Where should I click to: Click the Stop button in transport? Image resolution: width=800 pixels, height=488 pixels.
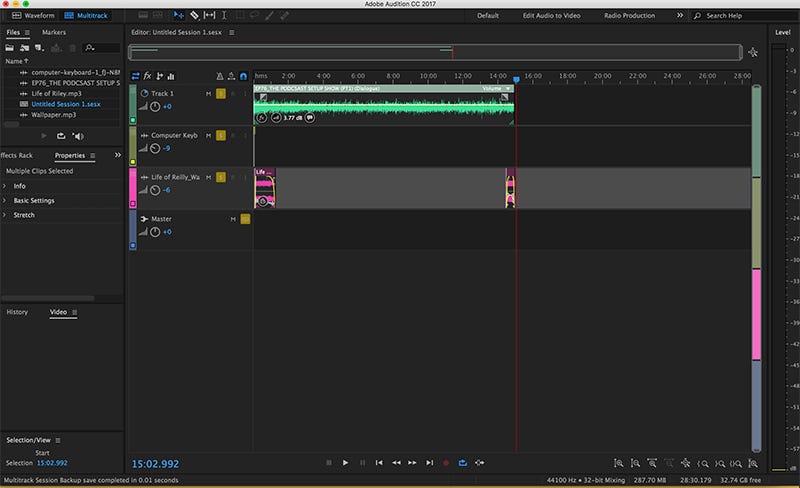tap(329, 462)
